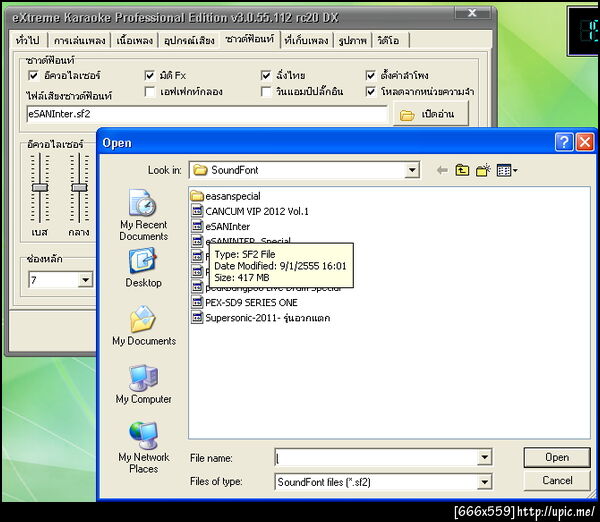The height and width of the screenshot is (522, 600).
Task: Select folder name easanspecial
Action: pyautogui.click(x=233, y=196)
